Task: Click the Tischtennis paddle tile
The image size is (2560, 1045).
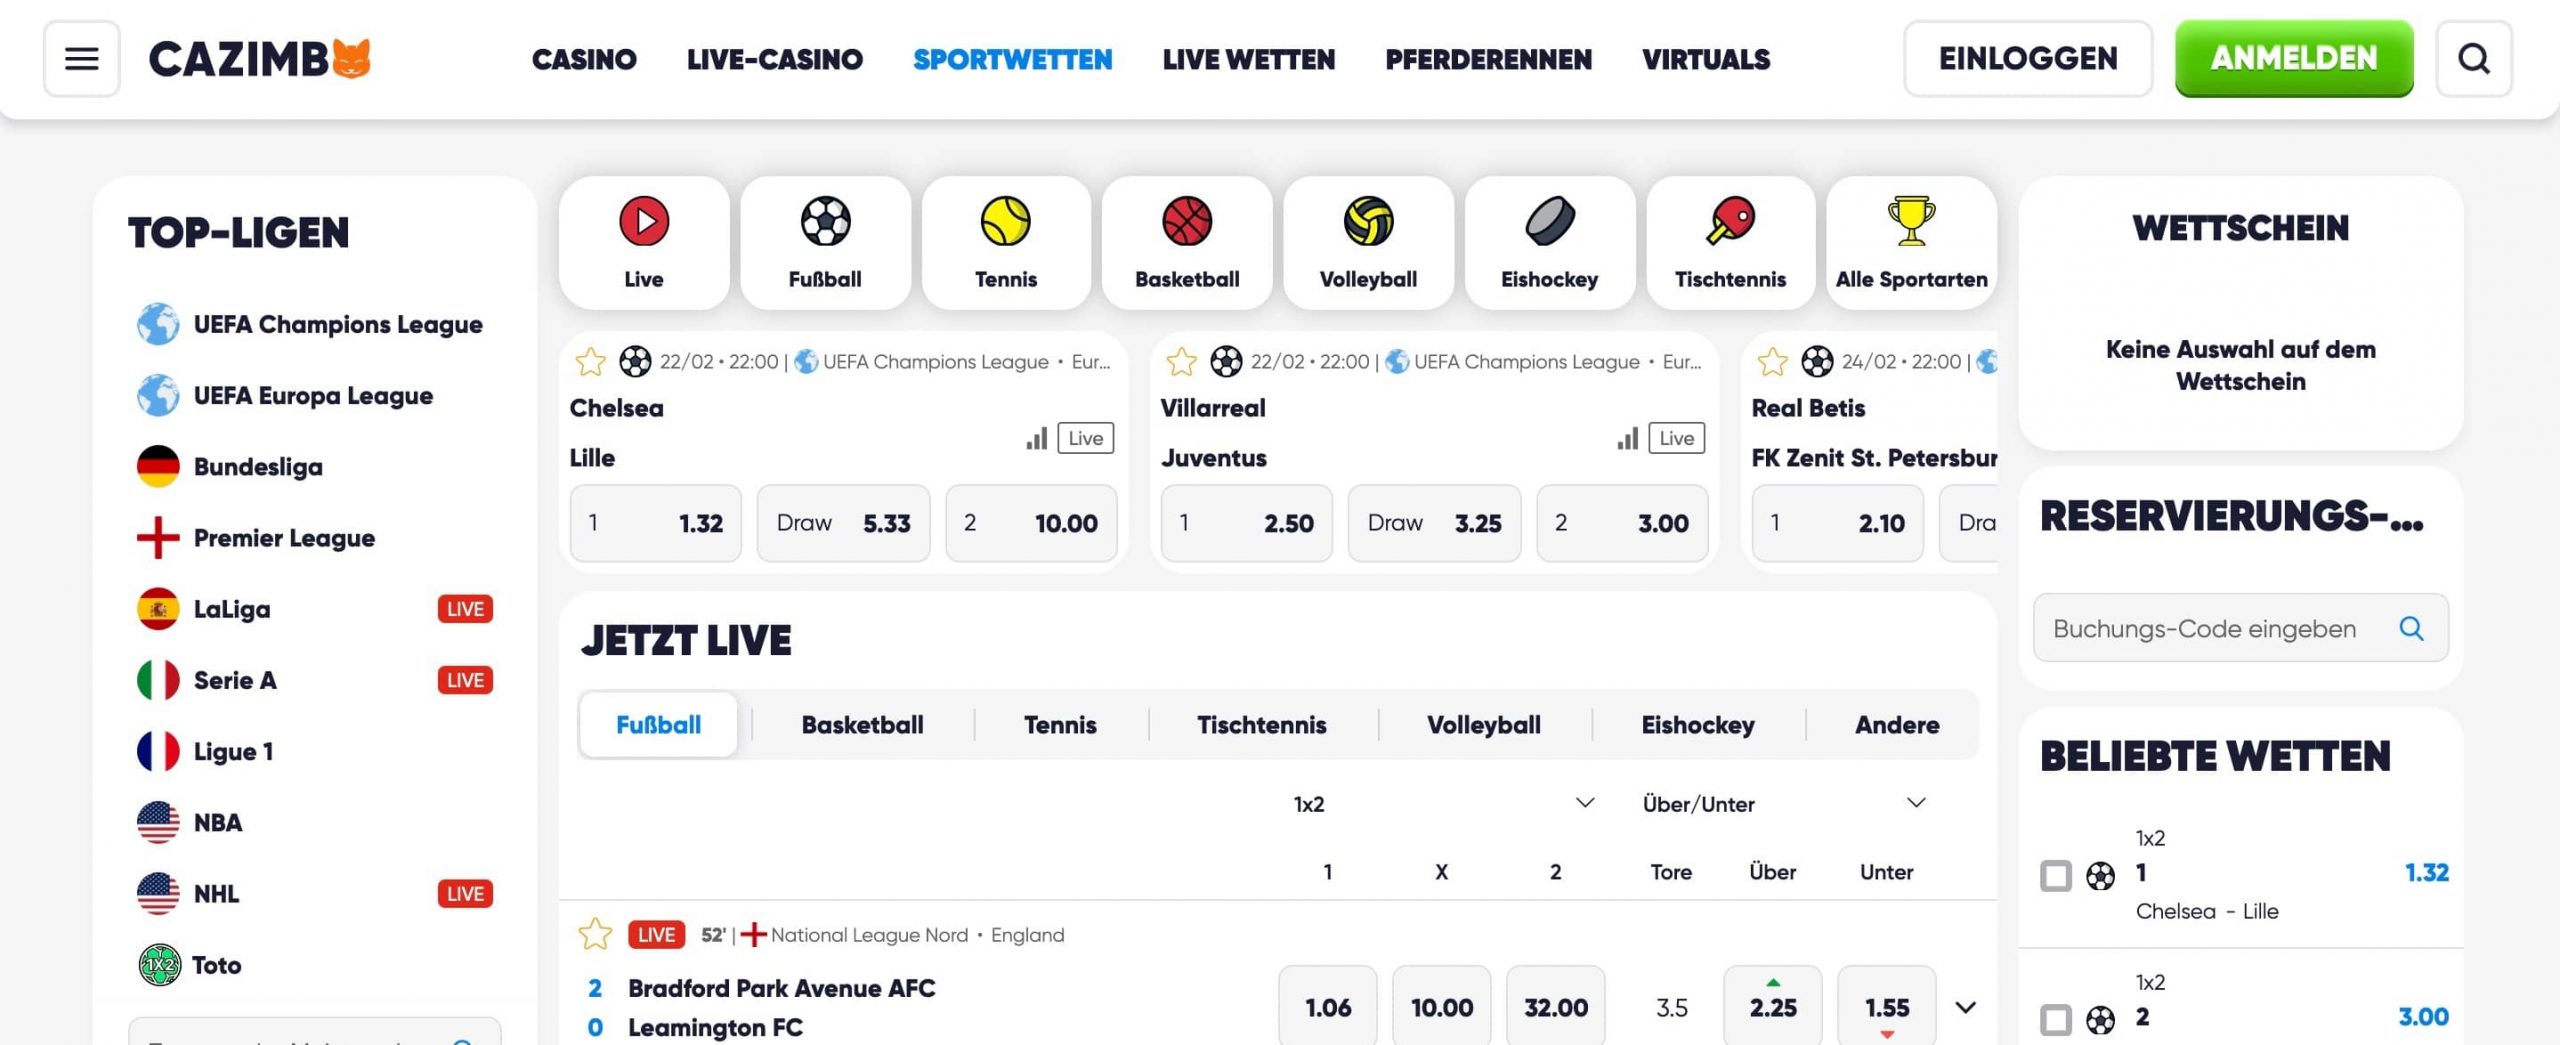Action: [1730, 243]
